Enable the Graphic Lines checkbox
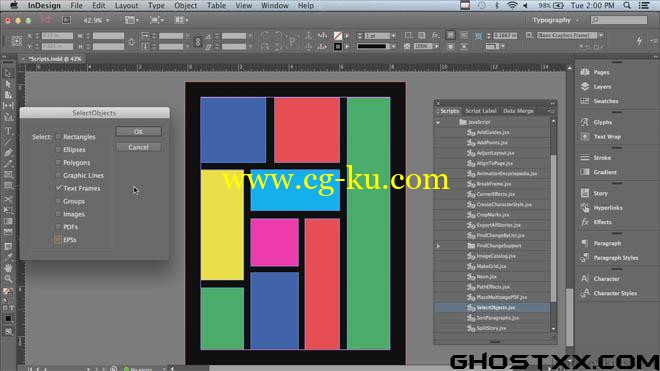Viewport: 660px width, 371px height. click(59, 175)
